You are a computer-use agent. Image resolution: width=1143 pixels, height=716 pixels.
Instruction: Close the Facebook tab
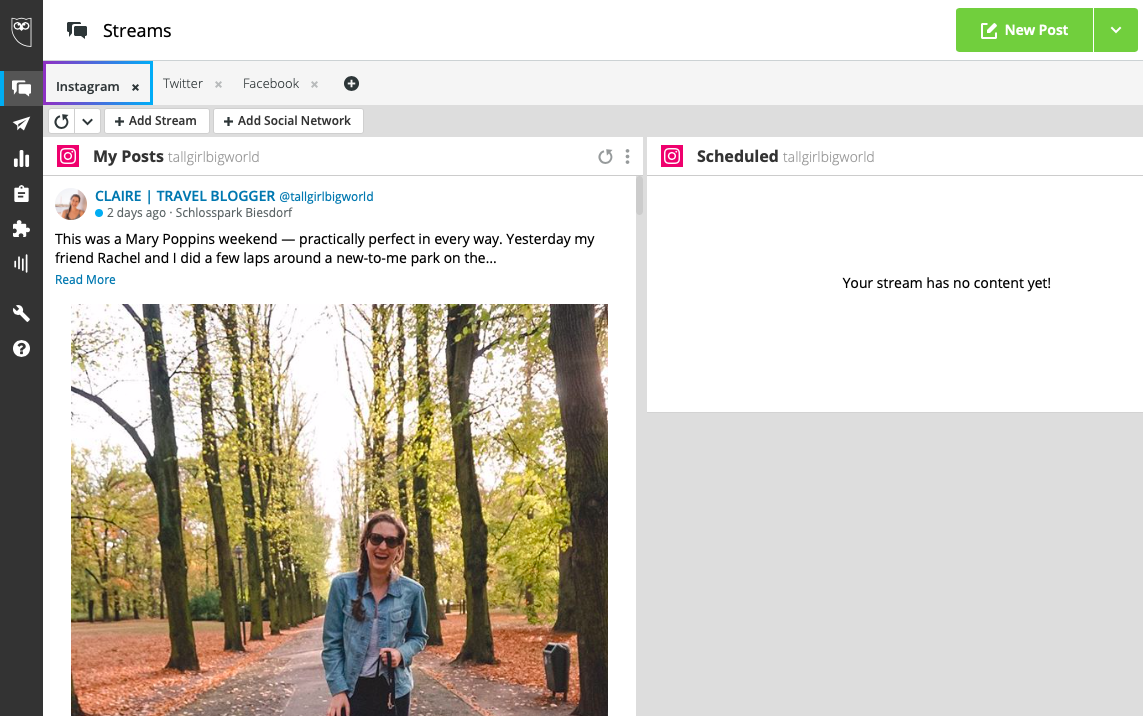[314, 85]
